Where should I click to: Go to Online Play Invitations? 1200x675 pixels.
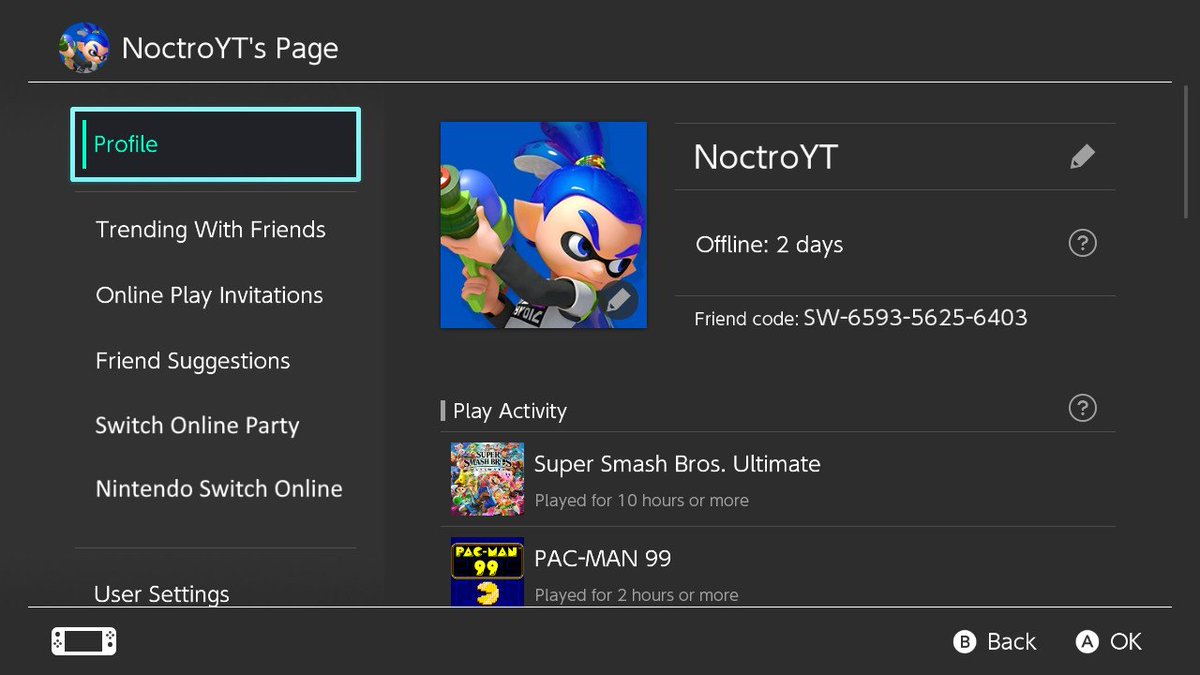pos(209,296)
